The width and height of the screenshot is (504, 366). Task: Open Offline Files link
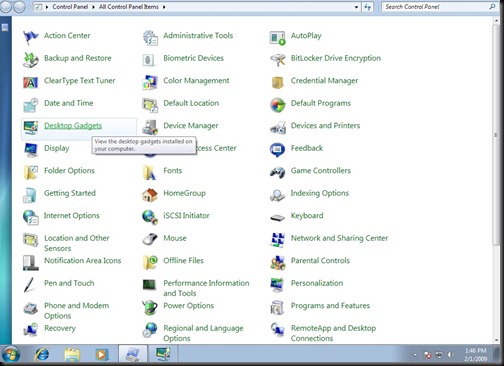pyautogui.click(x=183, y=261)
